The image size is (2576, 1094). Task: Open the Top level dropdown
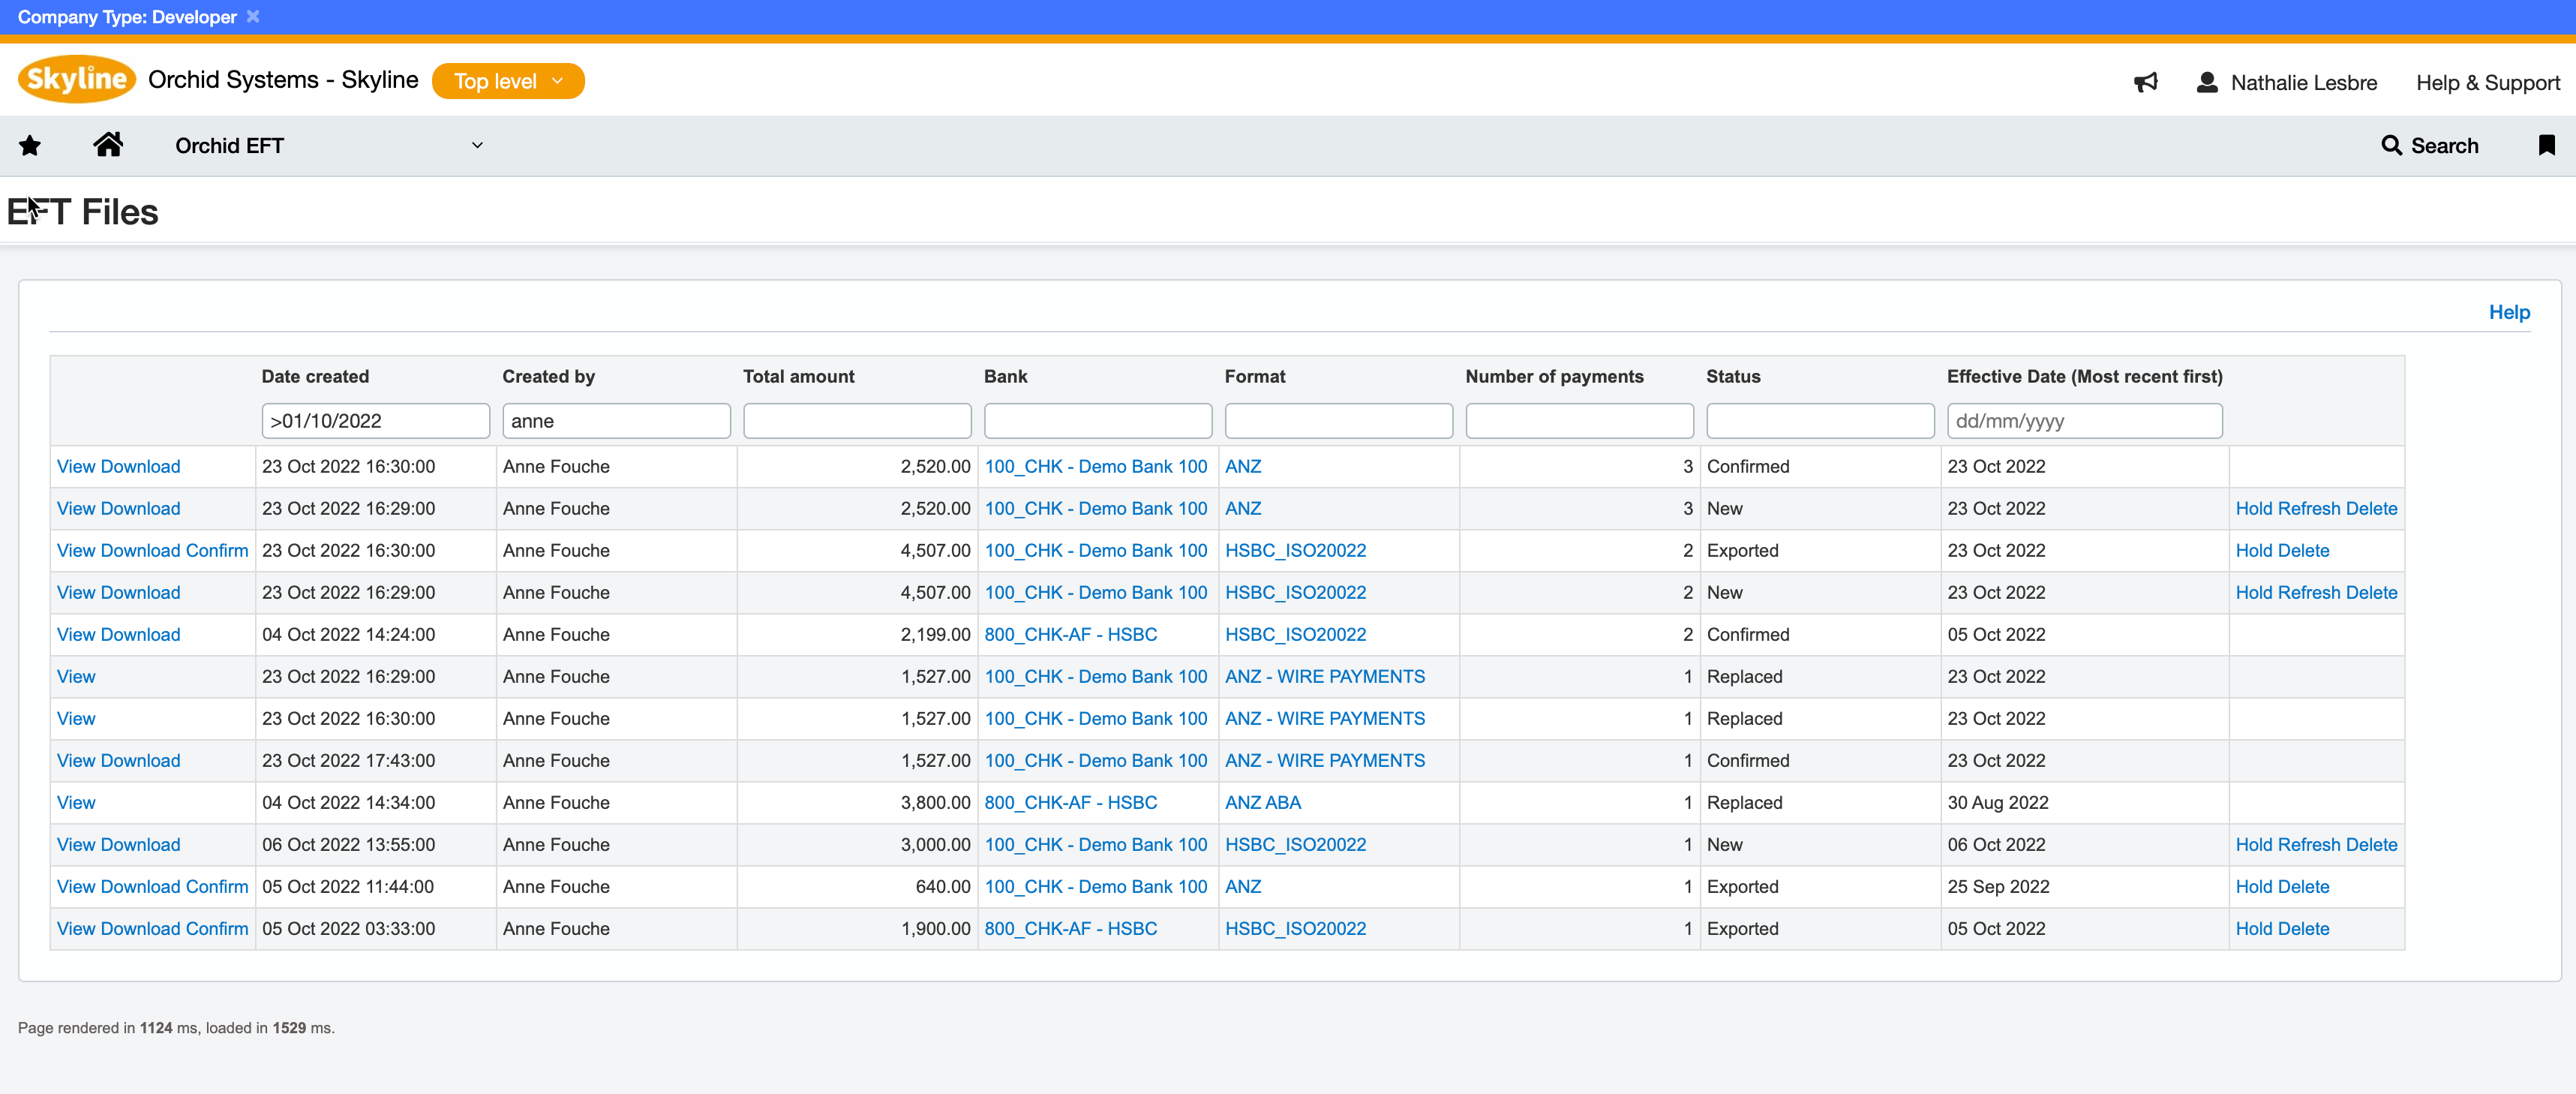pos(508,81)
